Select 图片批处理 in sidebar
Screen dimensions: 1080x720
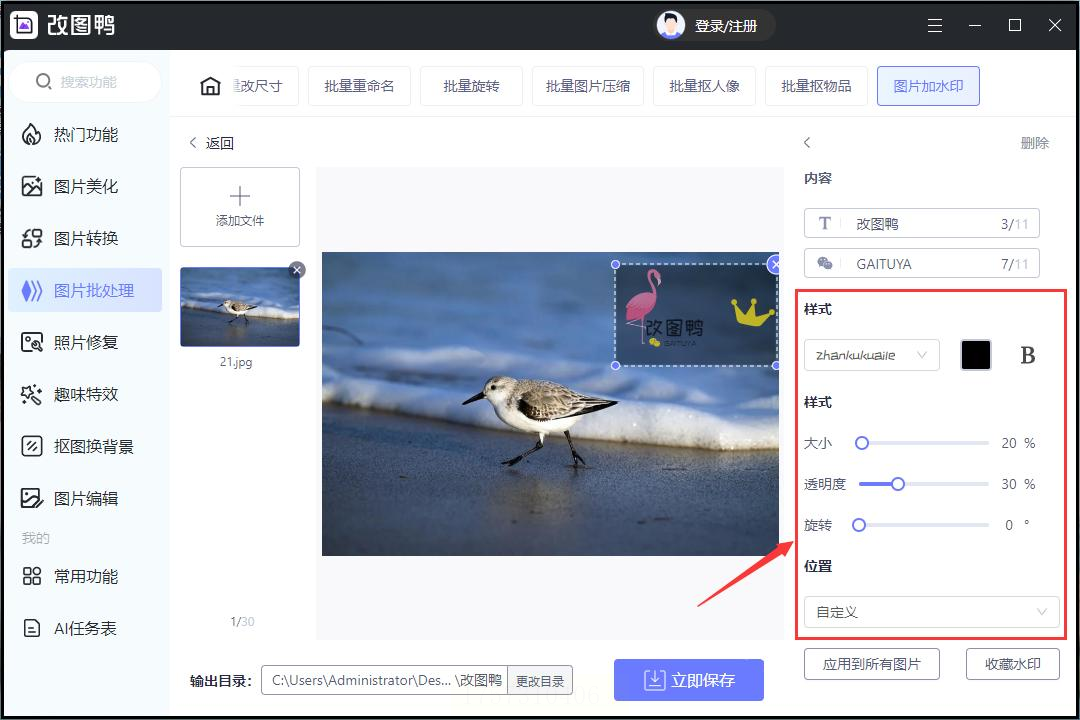tap(85, 290)
